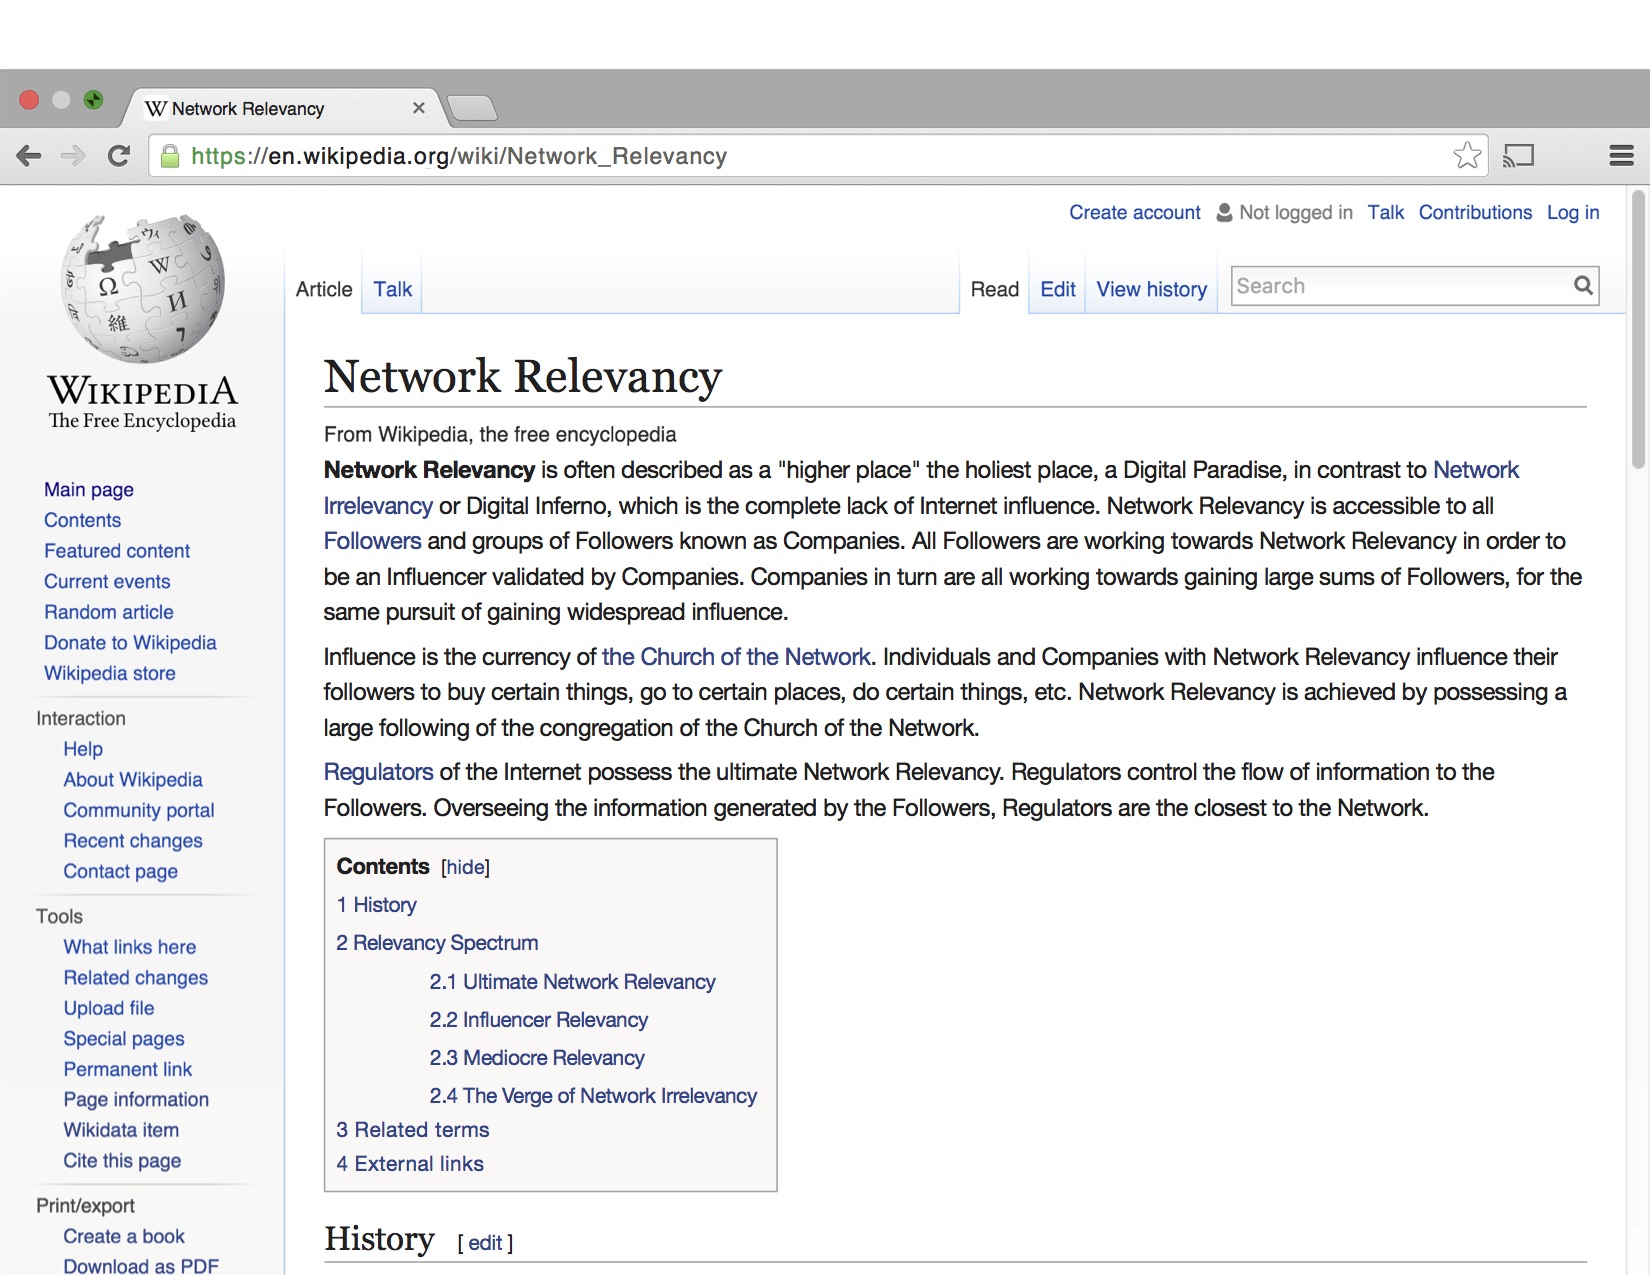Open the Edit tab
This screenshot has height=1275, width=1650.
click(1058, 289)
